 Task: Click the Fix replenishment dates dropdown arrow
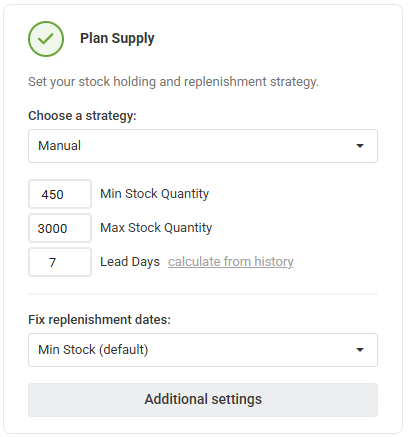[360, 350]
